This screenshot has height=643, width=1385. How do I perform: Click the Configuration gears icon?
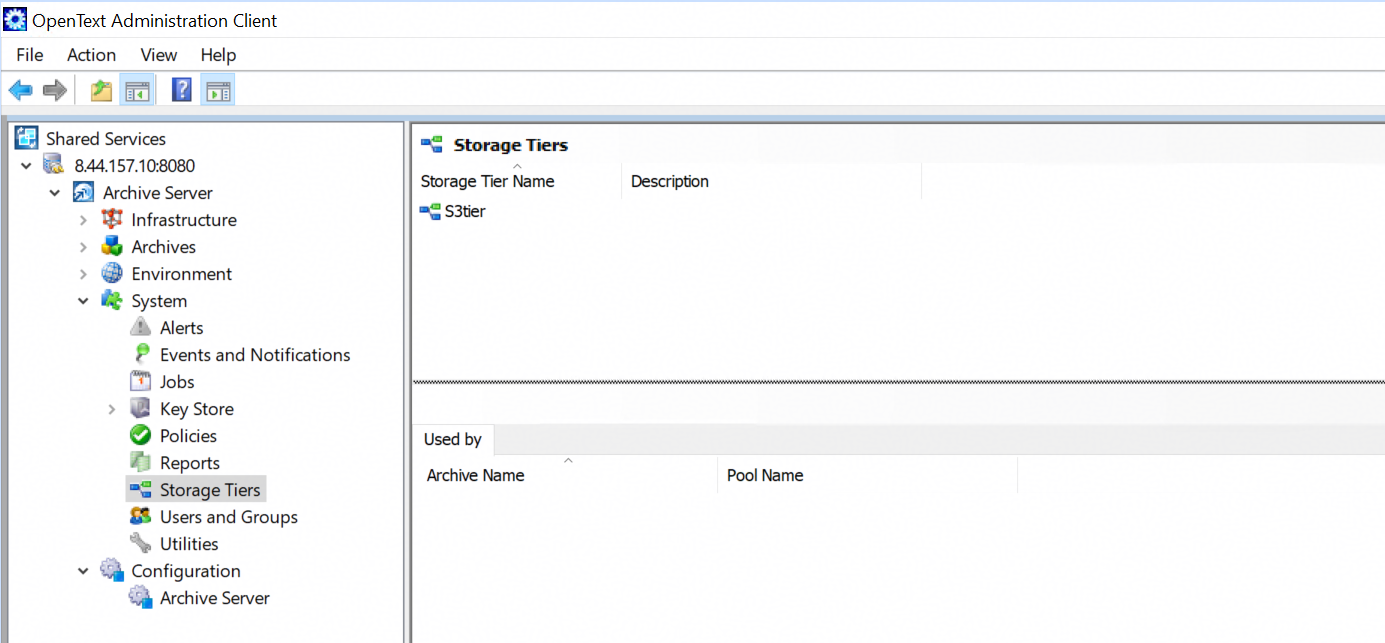112,570
